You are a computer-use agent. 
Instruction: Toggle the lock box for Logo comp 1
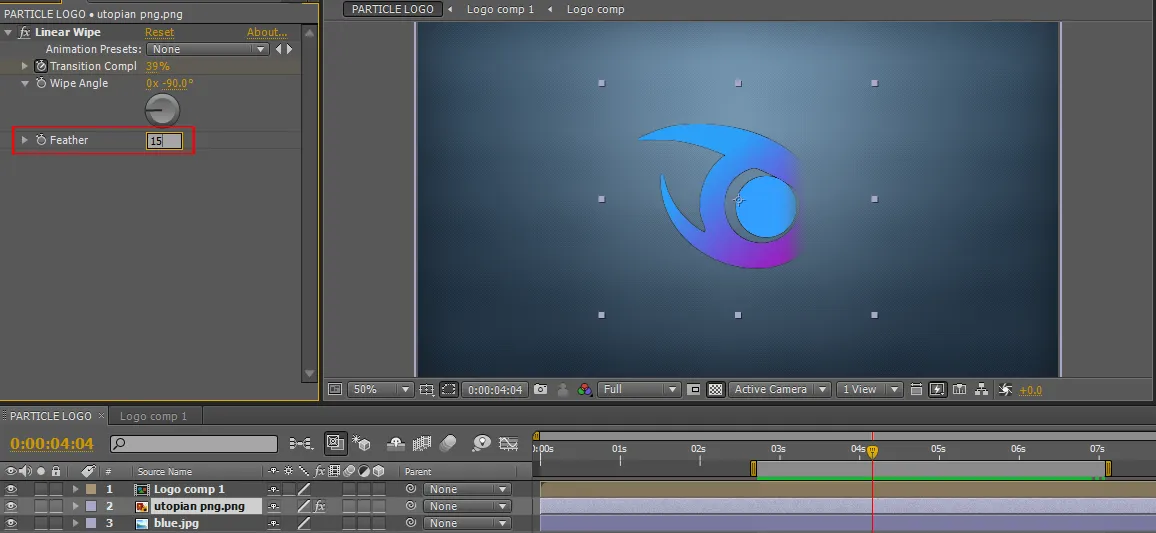56,489
